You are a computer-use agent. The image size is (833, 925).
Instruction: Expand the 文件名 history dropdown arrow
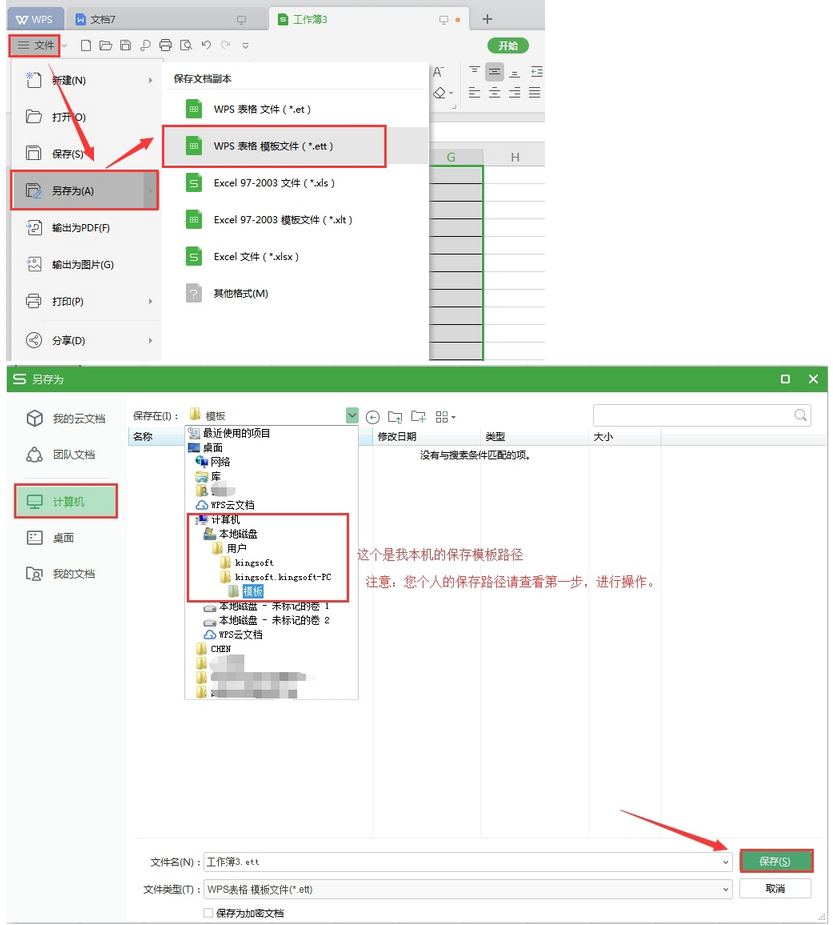point(725,862)
